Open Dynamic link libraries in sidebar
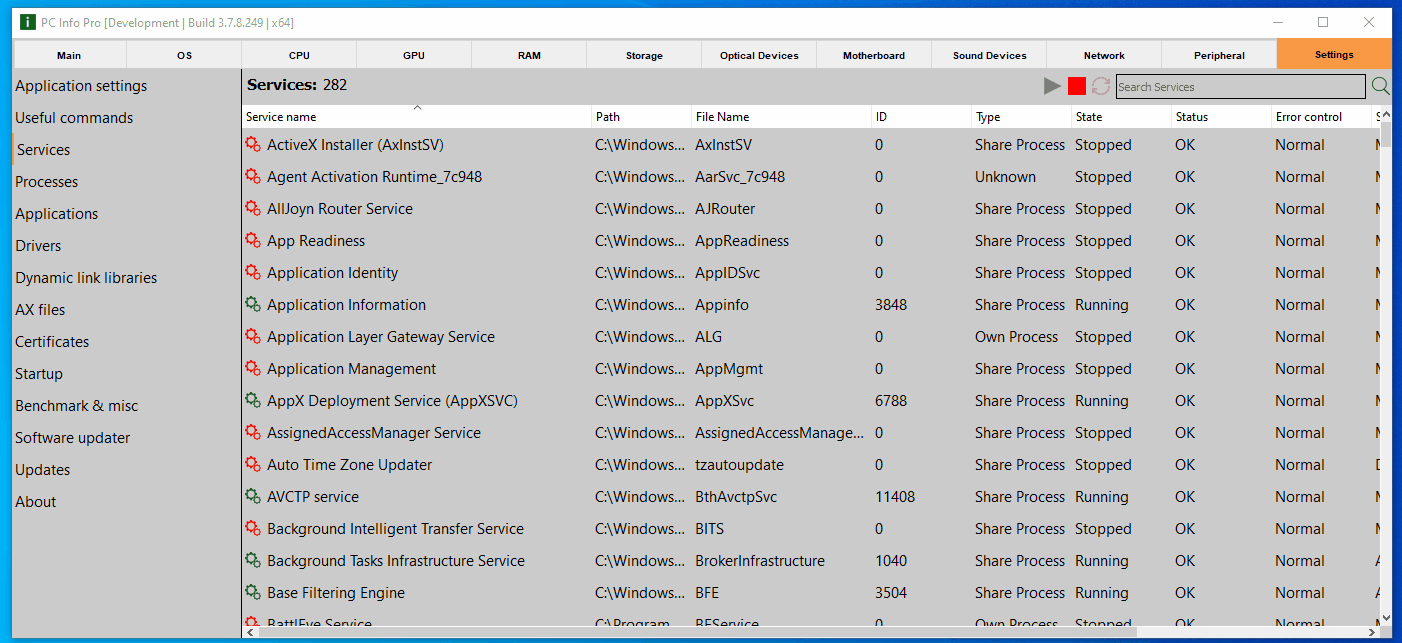The image size is (1402, 643). (x=86, y=278)
